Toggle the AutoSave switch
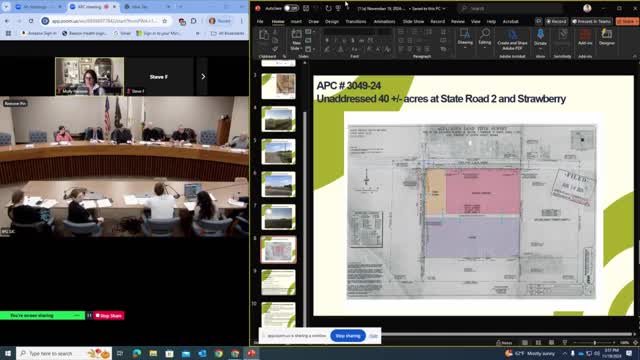The image size is (640, 360). [x=291, y=8]
